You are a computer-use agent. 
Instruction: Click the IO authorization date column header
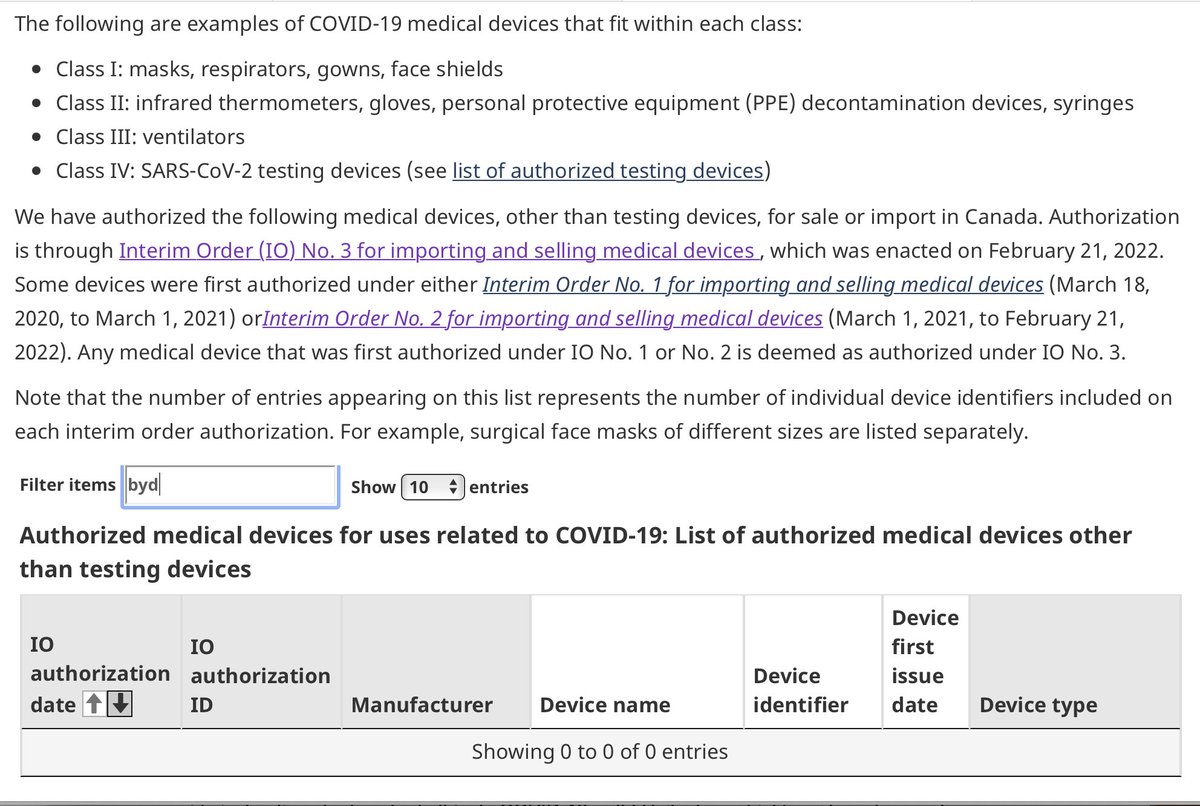(100, 662)
